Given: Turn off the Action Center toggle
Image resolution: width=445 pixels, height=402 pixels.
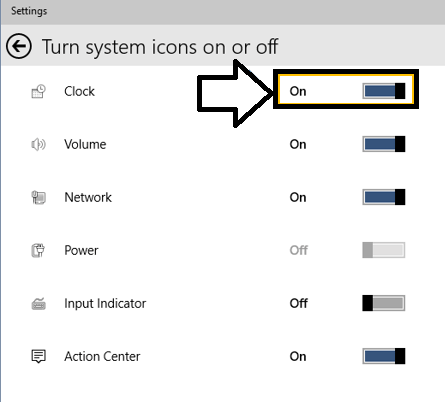Looking at the screenshot, I should [384, 356].
